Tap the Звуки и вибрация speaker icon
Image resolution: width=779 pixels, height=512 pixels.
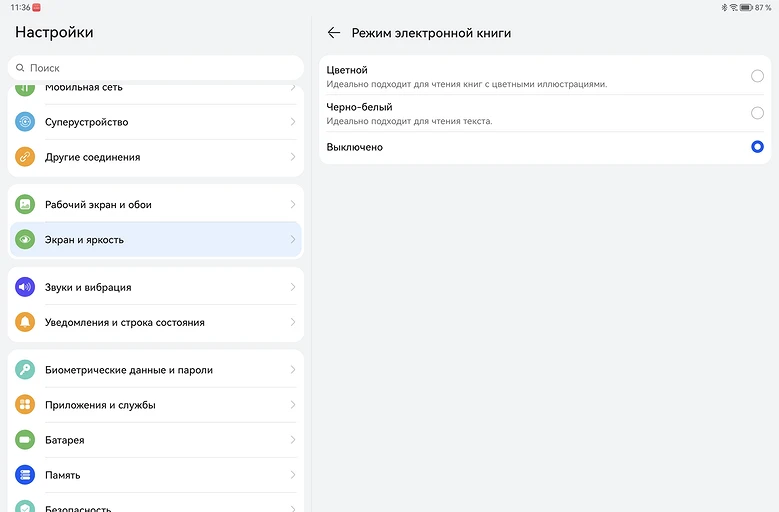(x=25, y=287)
